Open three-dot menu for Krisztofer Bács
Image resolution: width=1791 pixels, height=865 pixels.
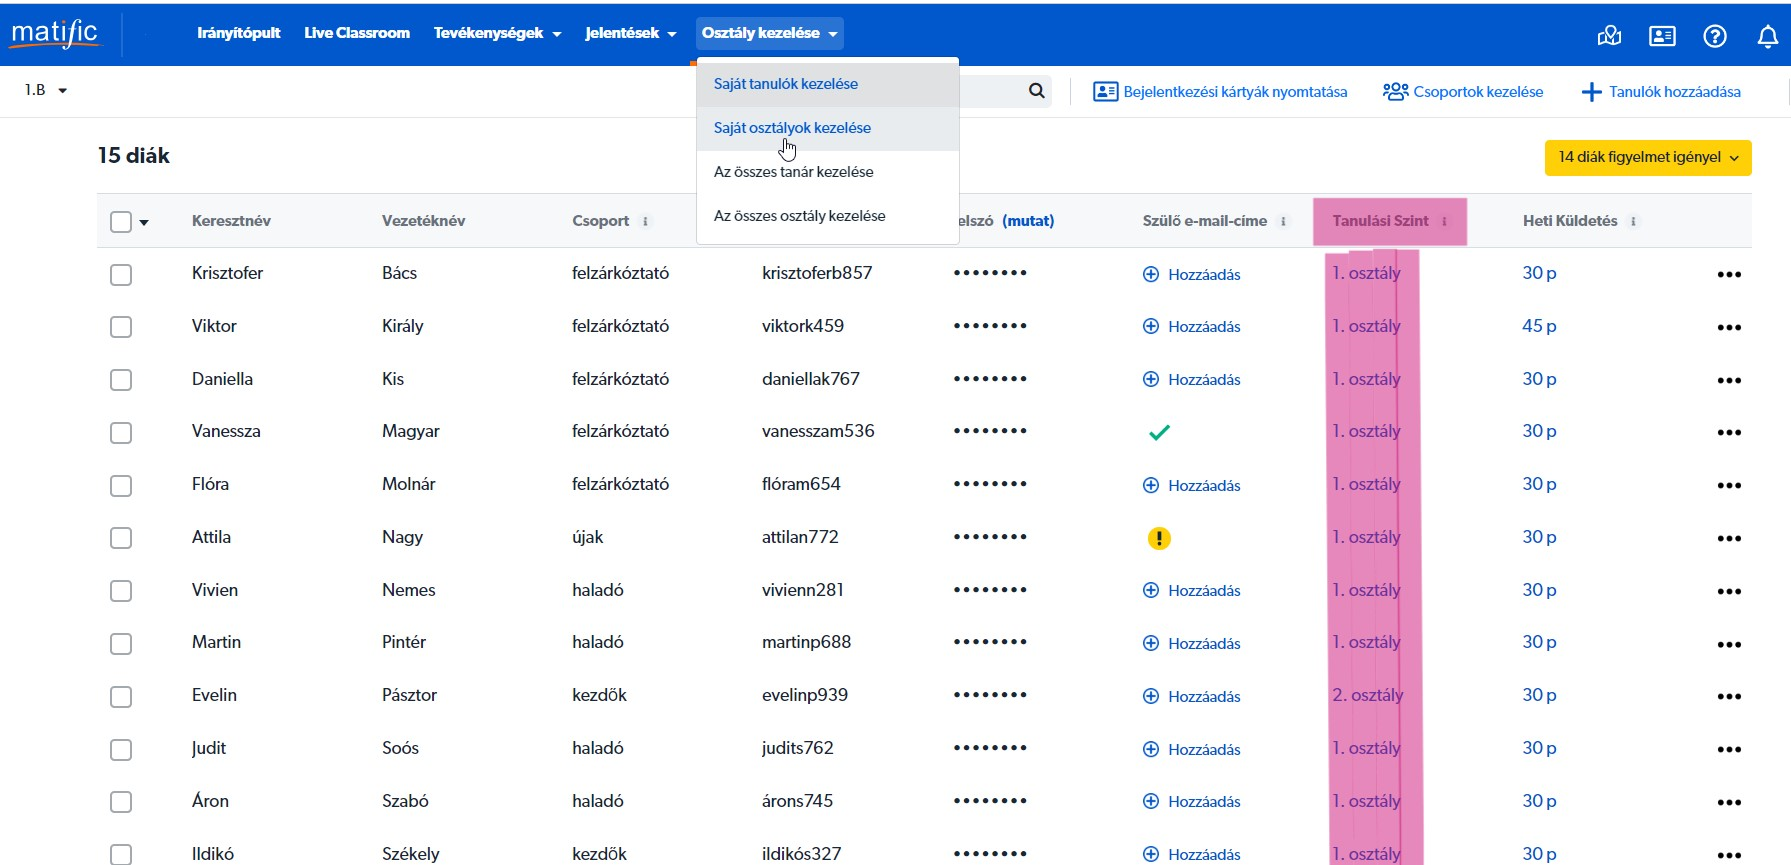click(x=1729, y=275)
